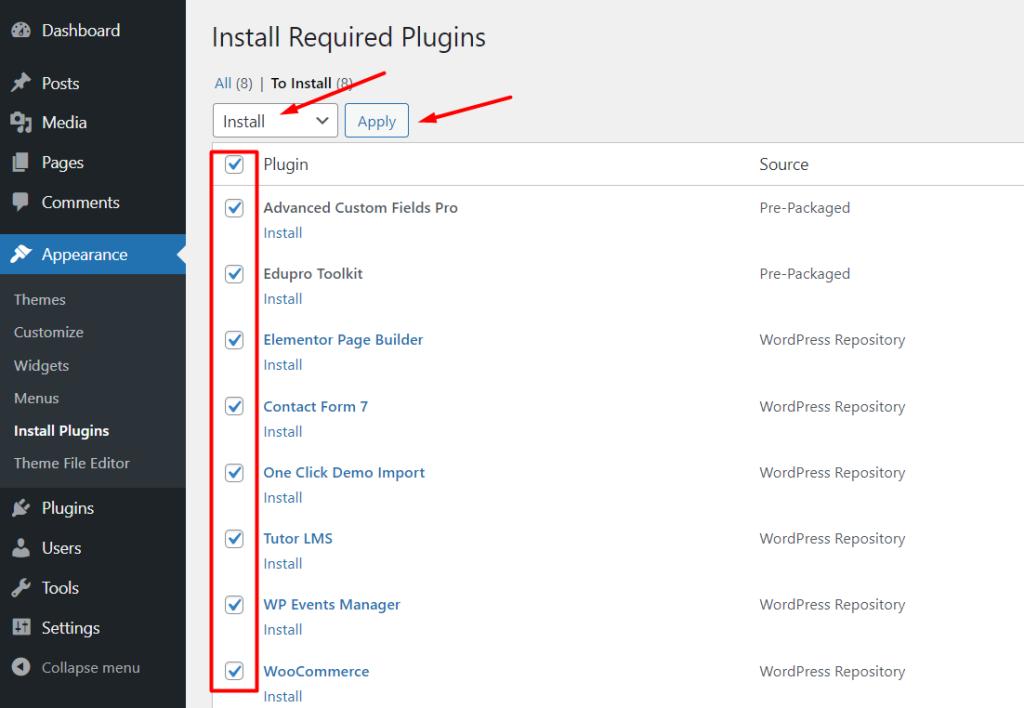The width and height of the screenshot is (1024, 708).
Task: Open the Contact Form 7 plugin link
Action: pos(315,406)
